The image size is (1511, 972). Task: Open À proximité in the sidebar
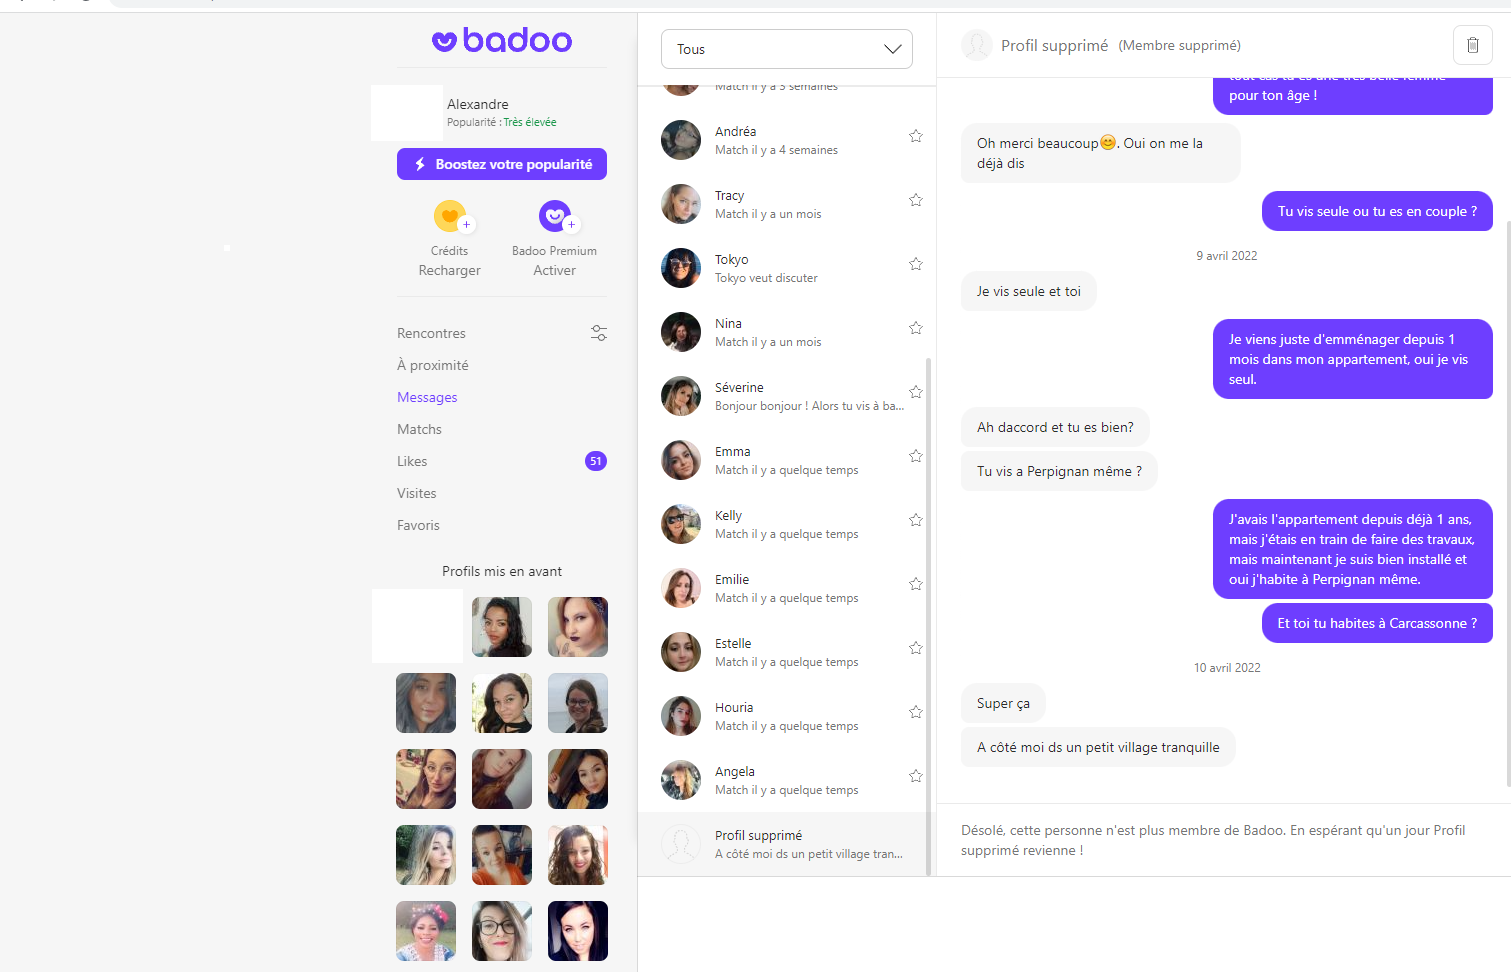point(433,365)
